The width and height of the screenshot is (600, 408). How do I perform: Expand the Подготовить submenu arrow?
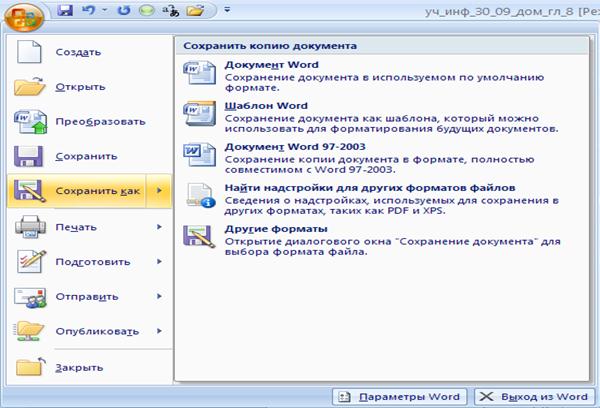[x=159, y=261]
